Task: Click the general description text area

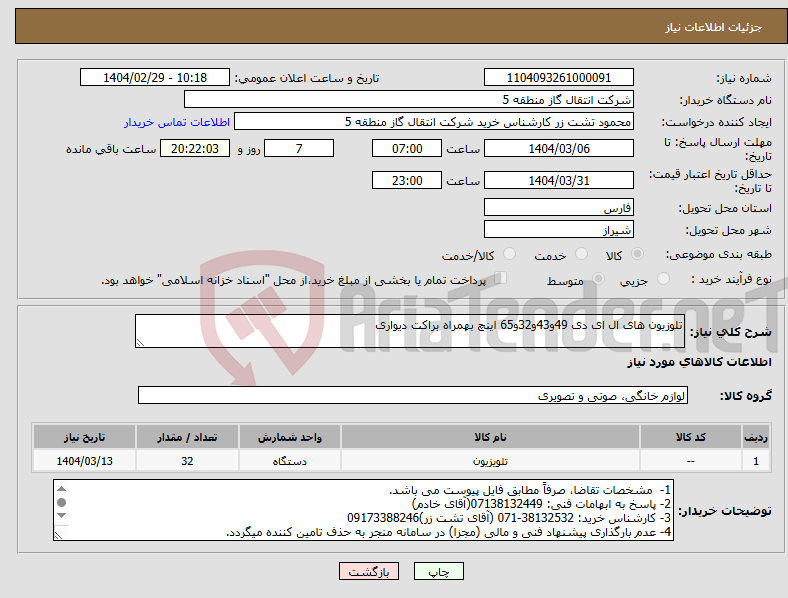Action: 410,331
